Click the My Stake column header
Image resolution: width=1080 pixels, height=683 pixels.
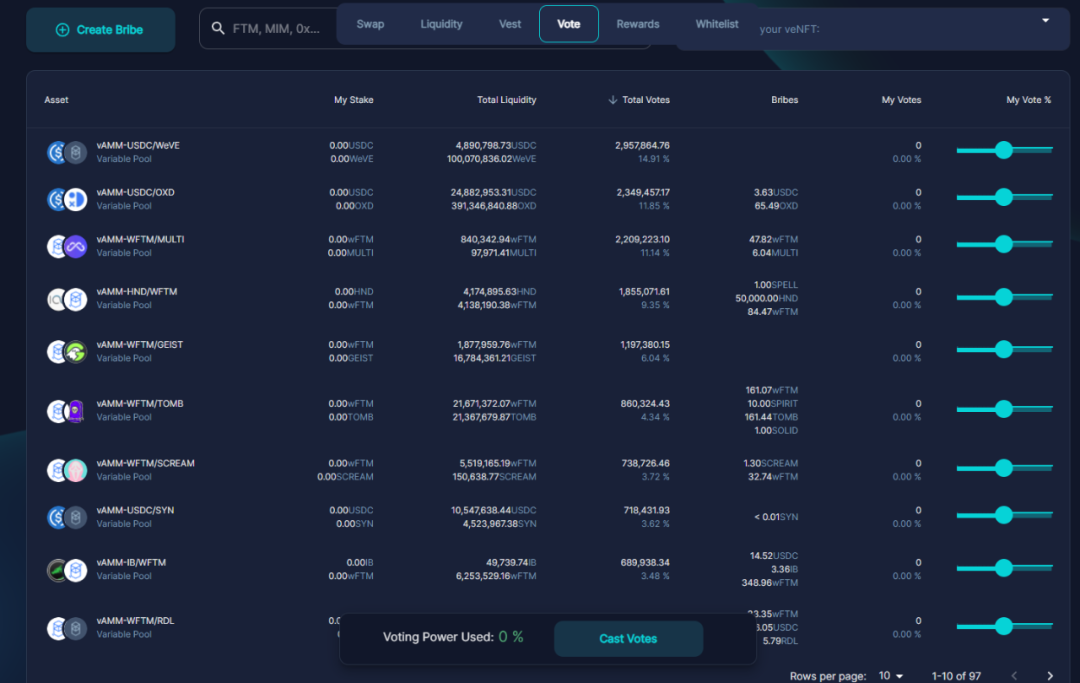[x=353, y=100]
